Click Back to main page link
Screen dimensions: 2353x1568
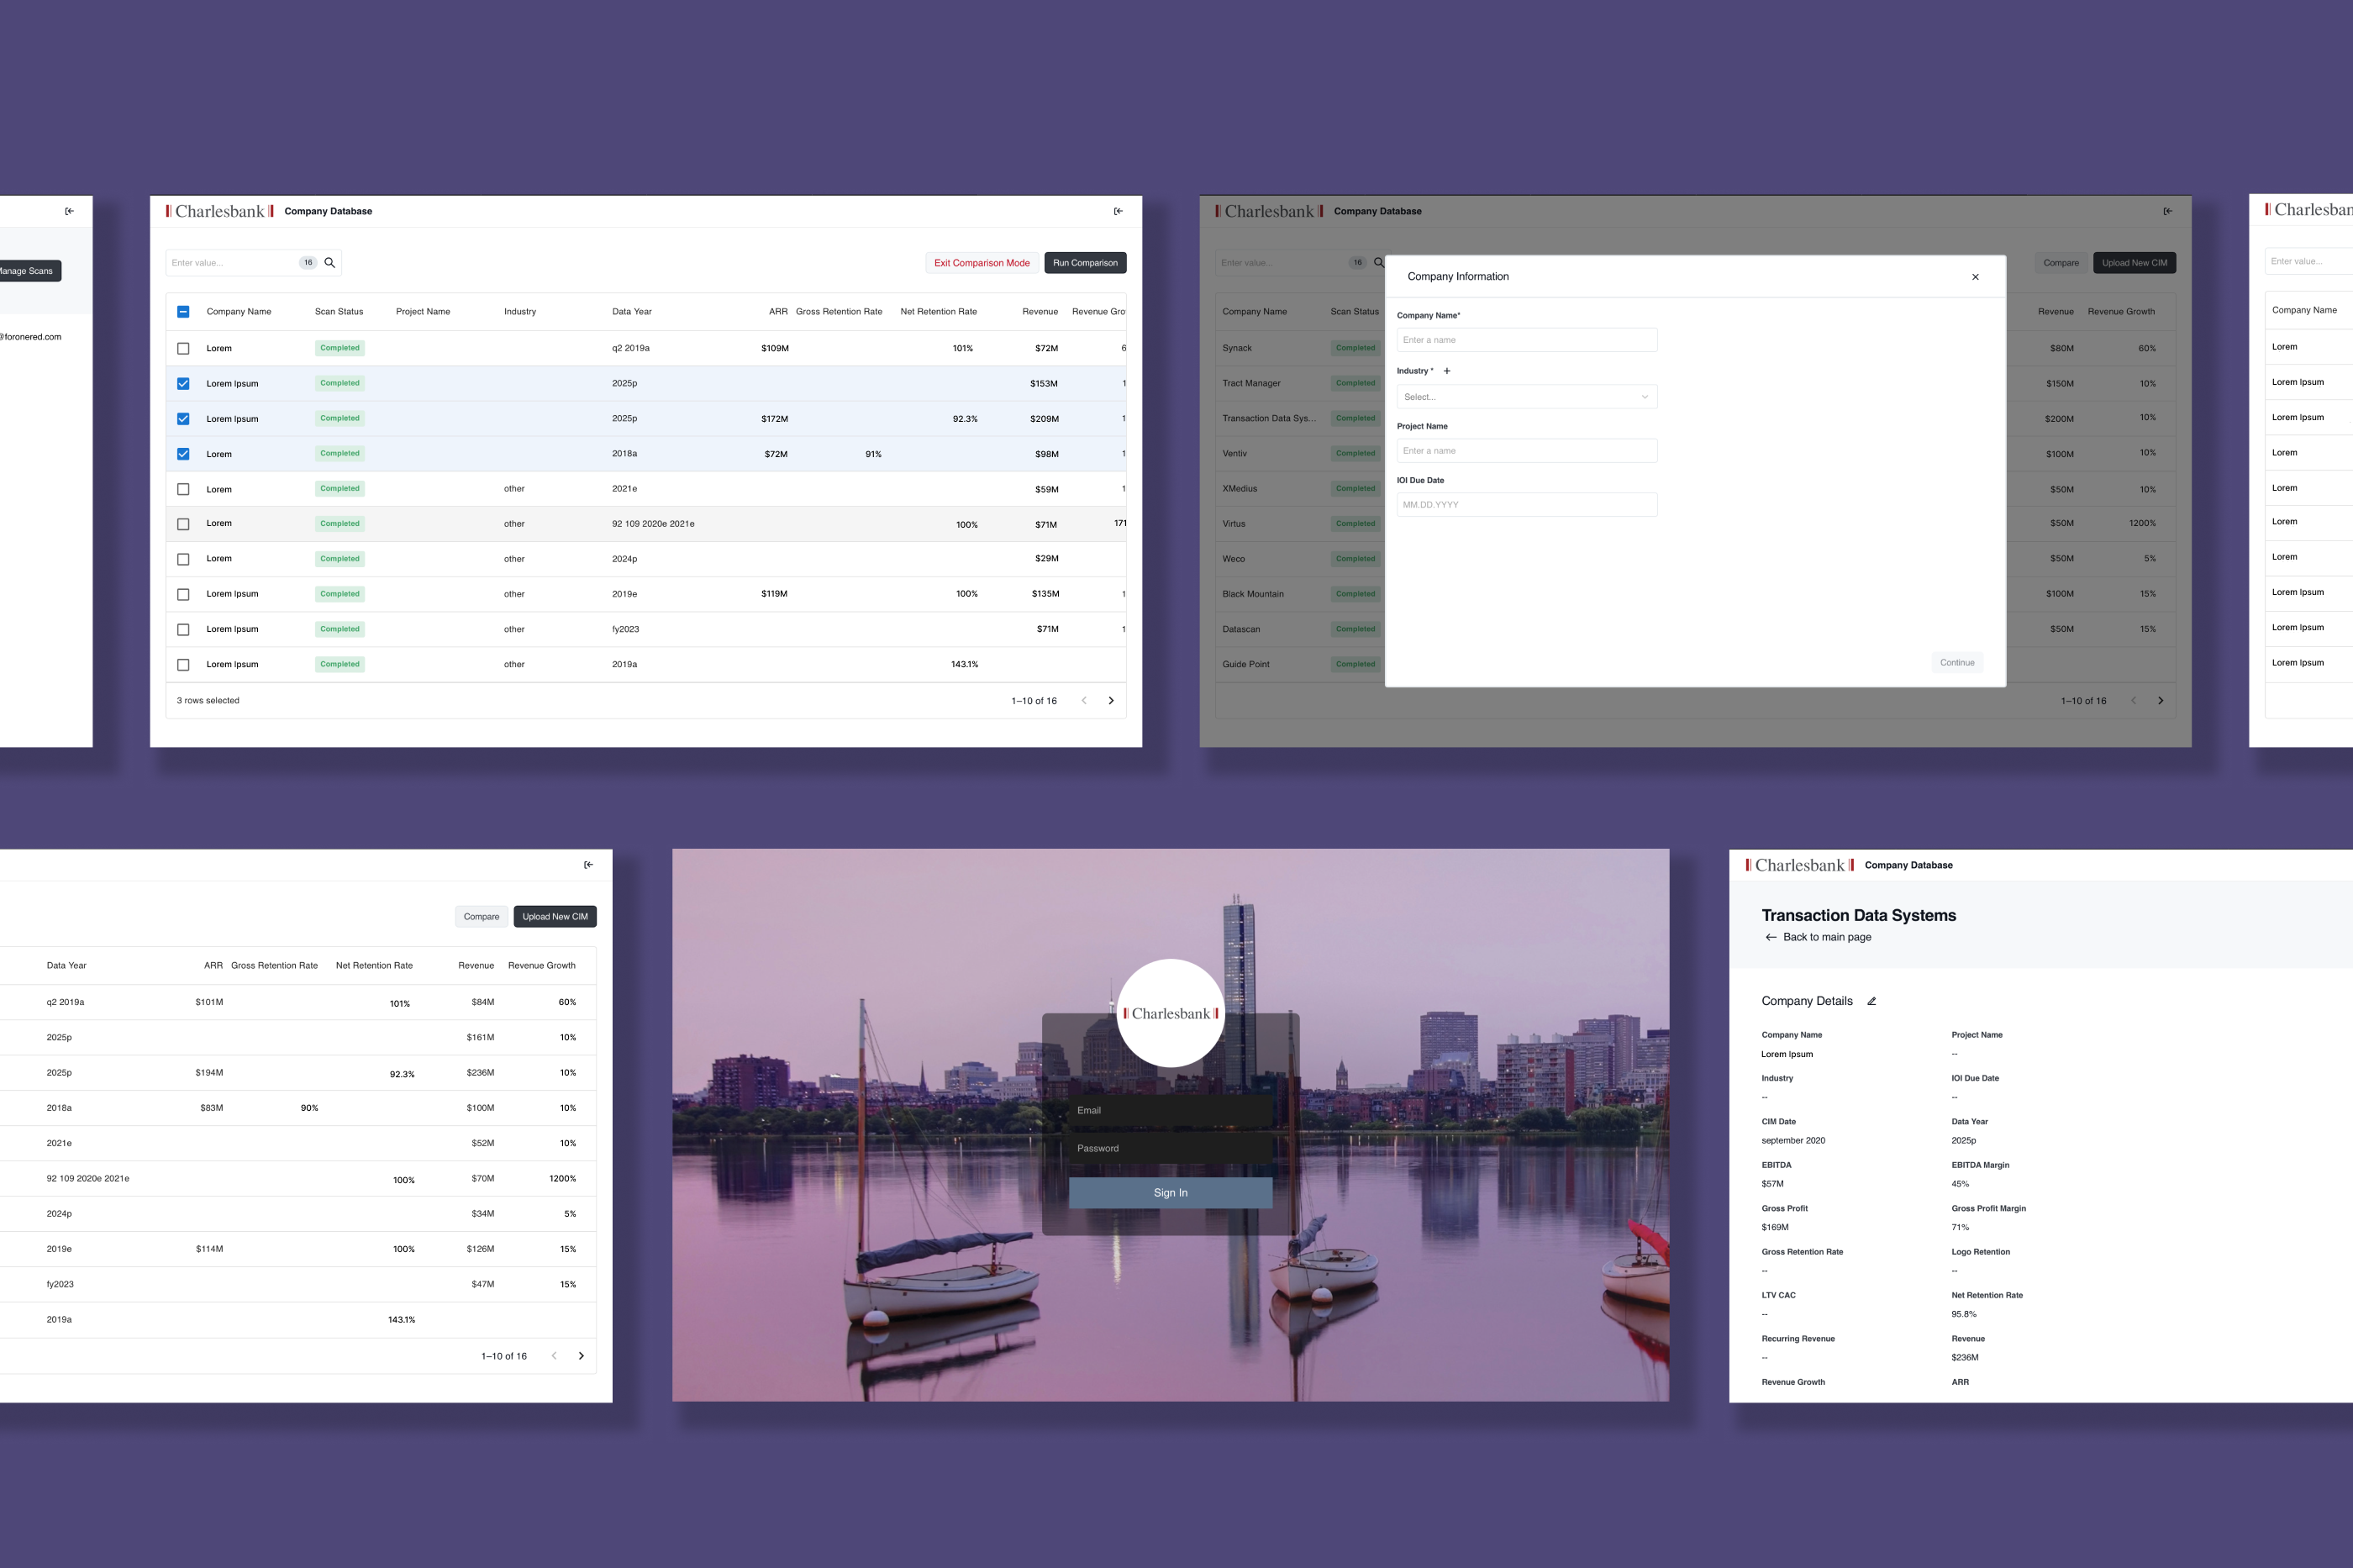pyautogui.click(x=1826, y=937)
